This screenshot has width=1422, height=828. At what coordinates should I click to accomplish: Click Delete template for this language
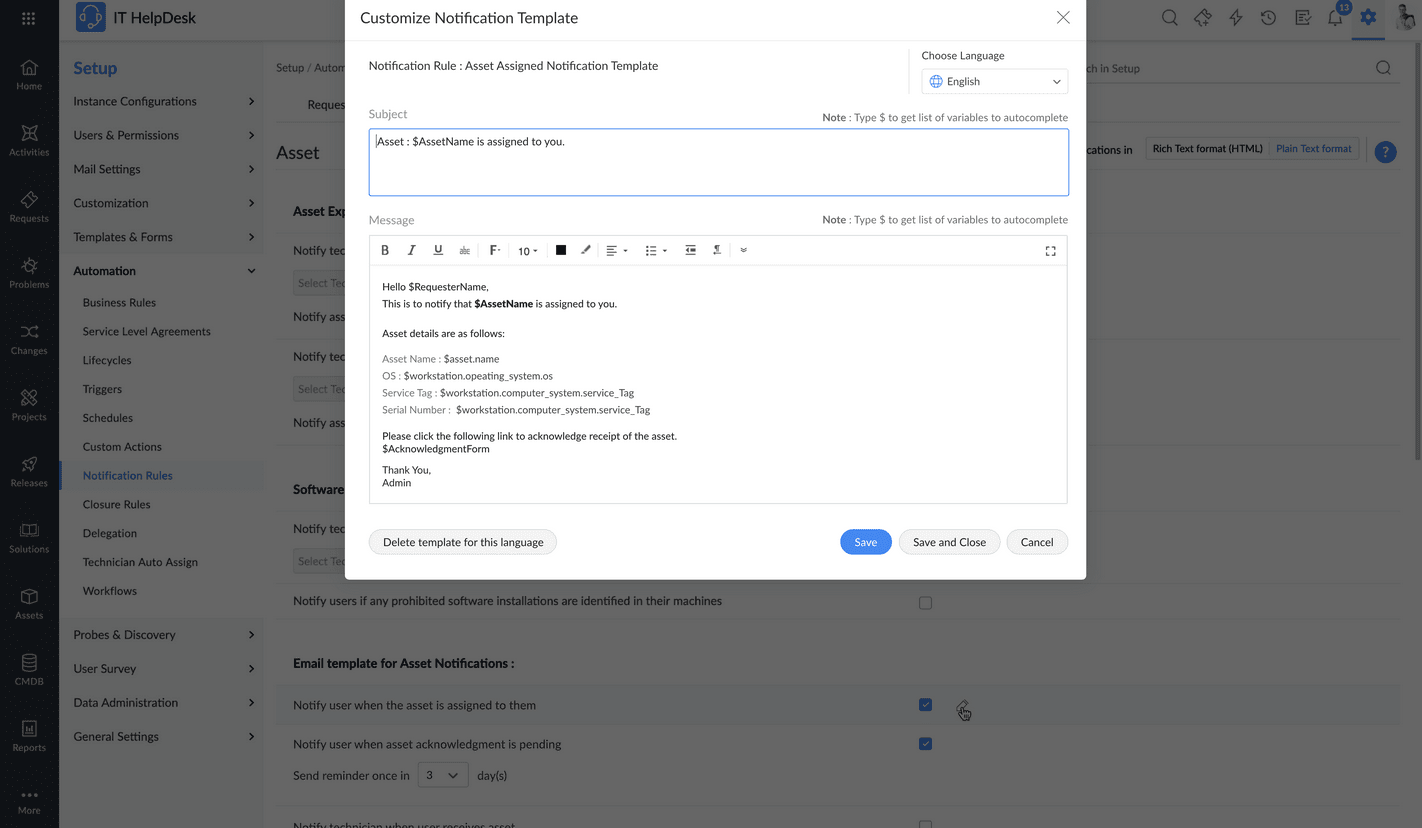pos(463,542)
